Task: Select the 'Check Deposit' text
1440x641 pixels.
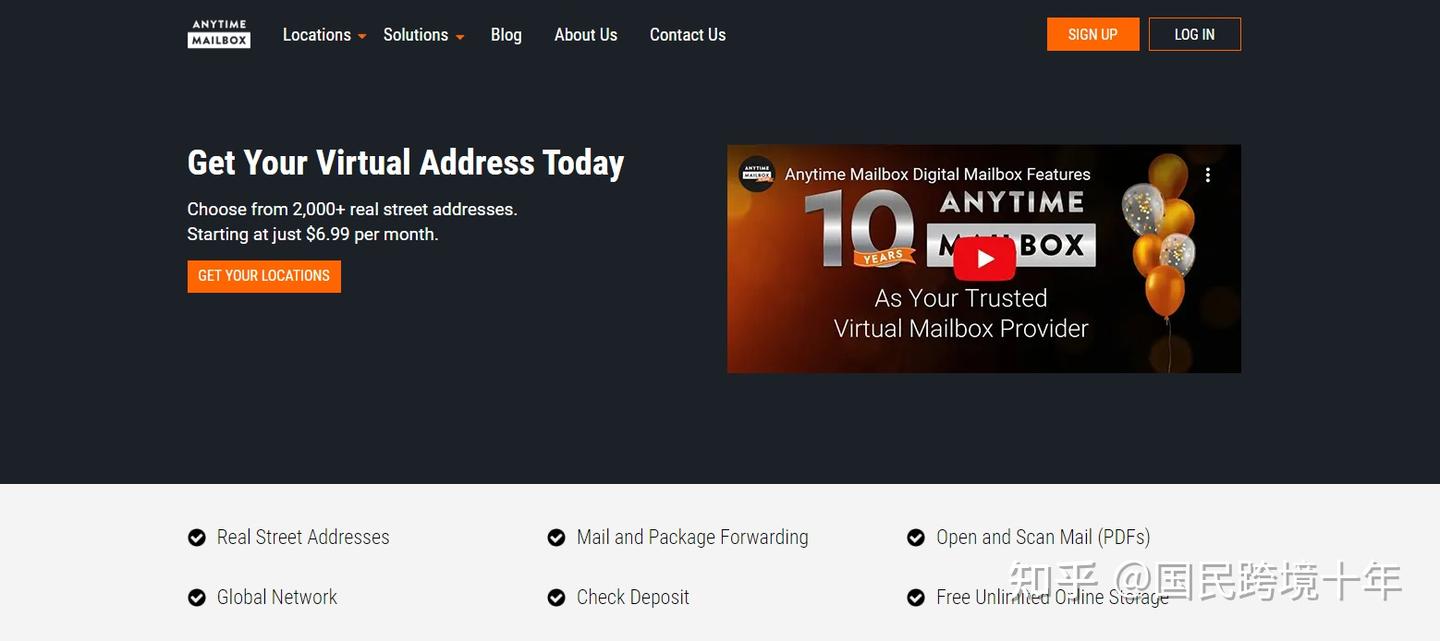Action: [633, 597]
